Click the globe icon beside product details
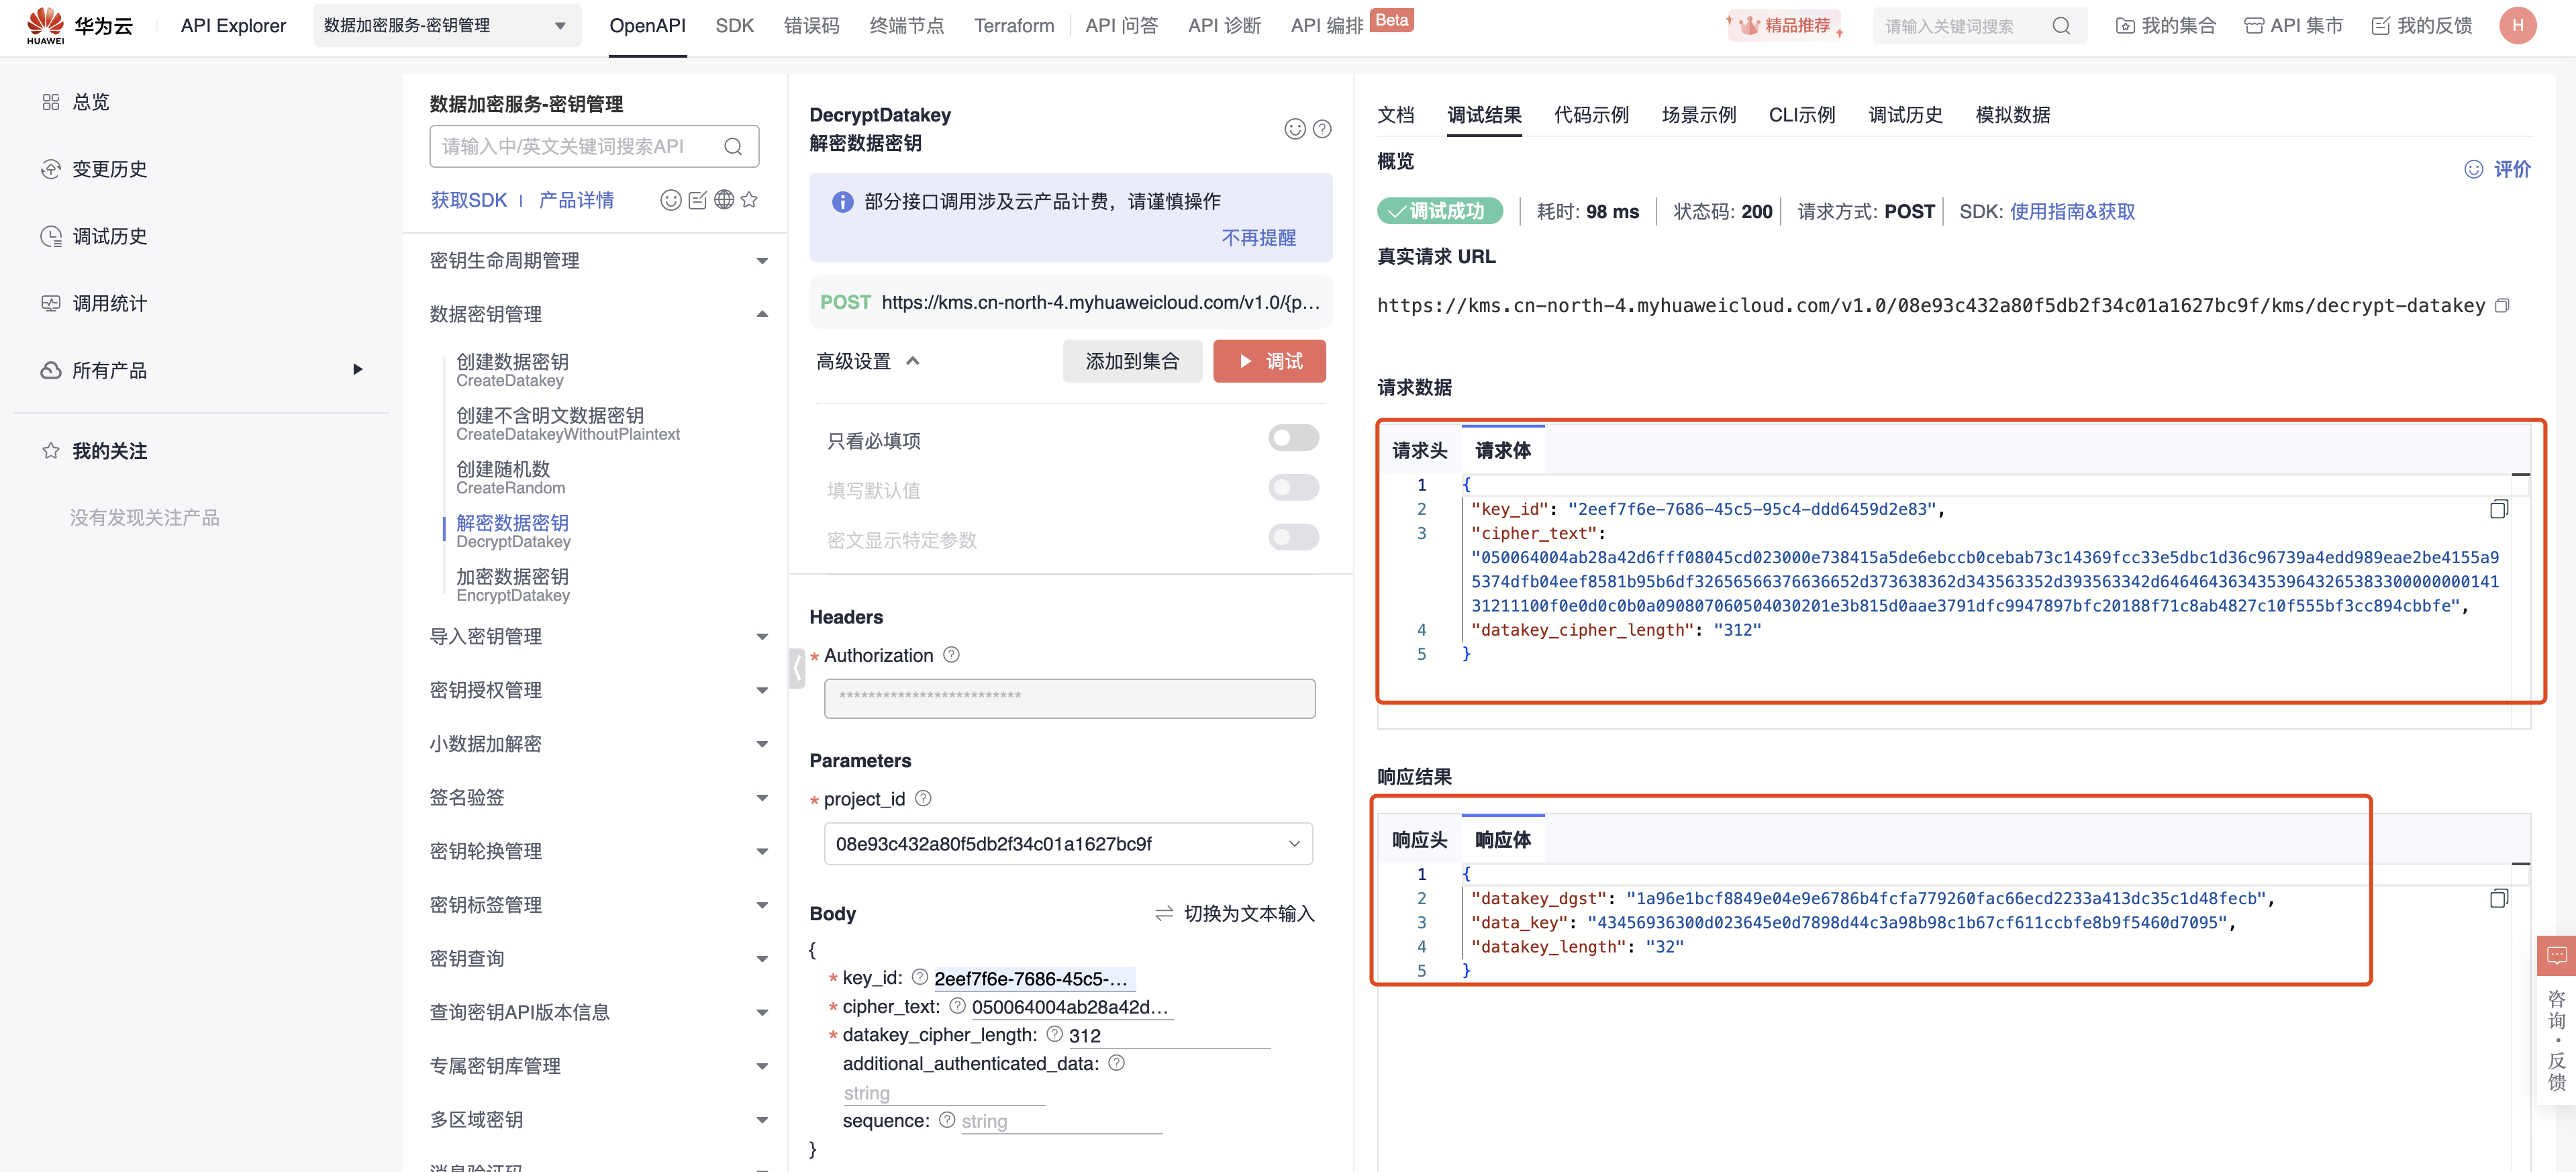Viewport: 2576px width, 1172px height. (x=724, y=200)
